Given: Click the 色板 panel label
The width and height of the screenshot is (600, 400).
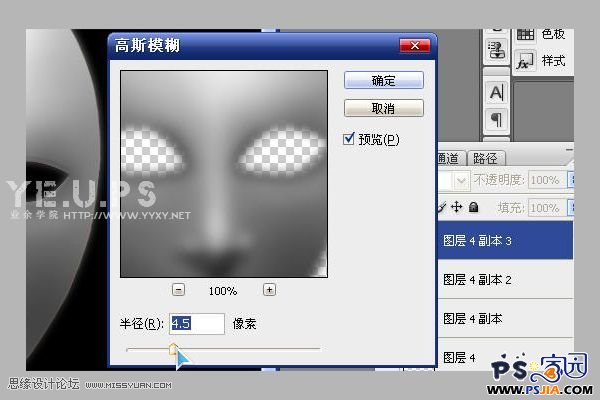Looking at the screenshot, I should 553,34.
